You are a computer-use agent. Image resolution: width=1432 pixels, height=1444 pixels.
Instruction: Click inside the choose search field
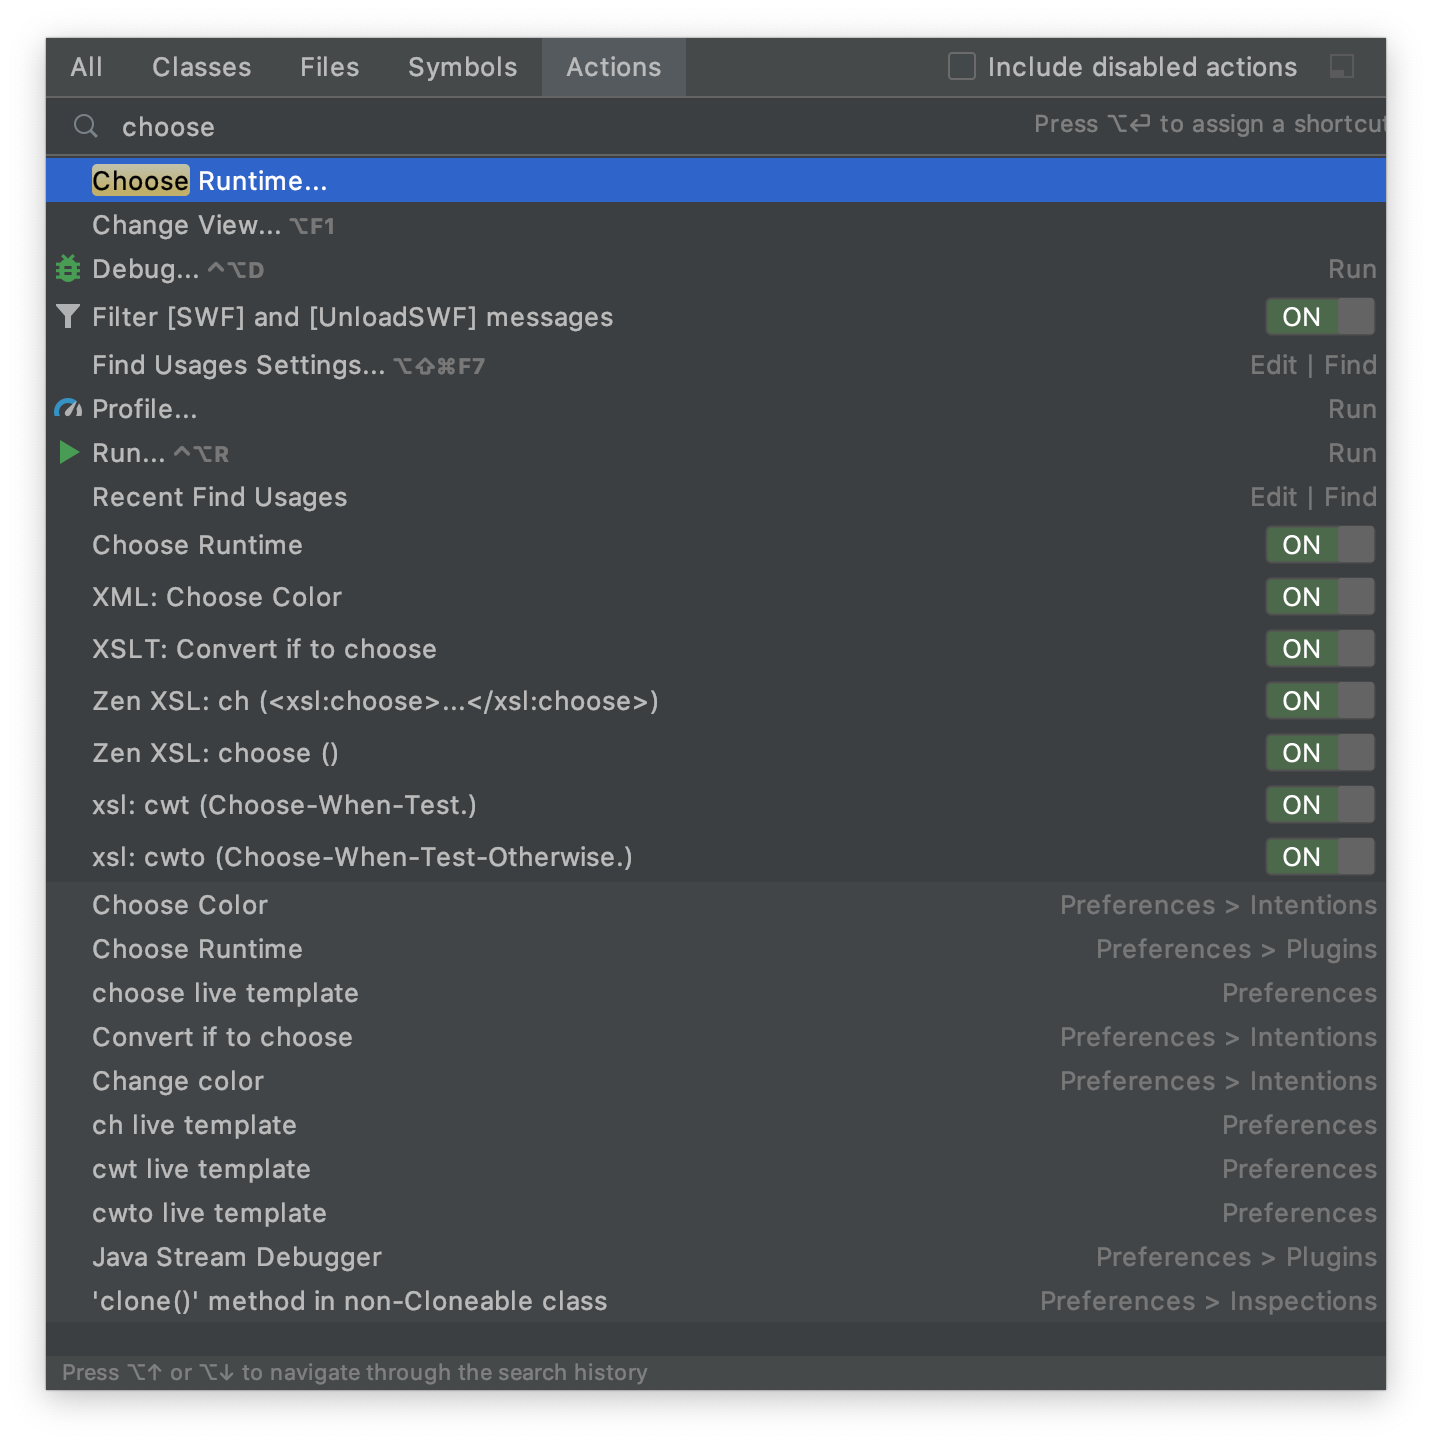click(x=400, y=126)
